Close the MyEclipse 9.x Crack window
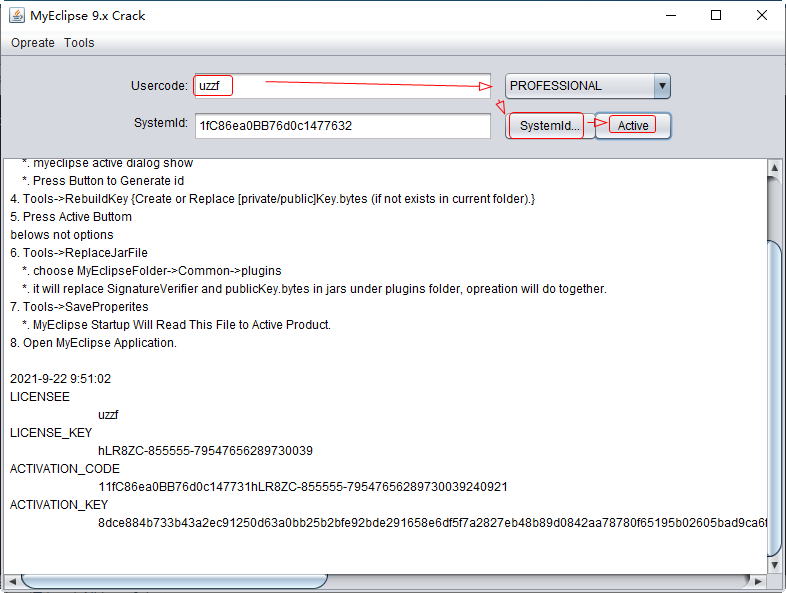786x593 pixels. tap(762, 16)
